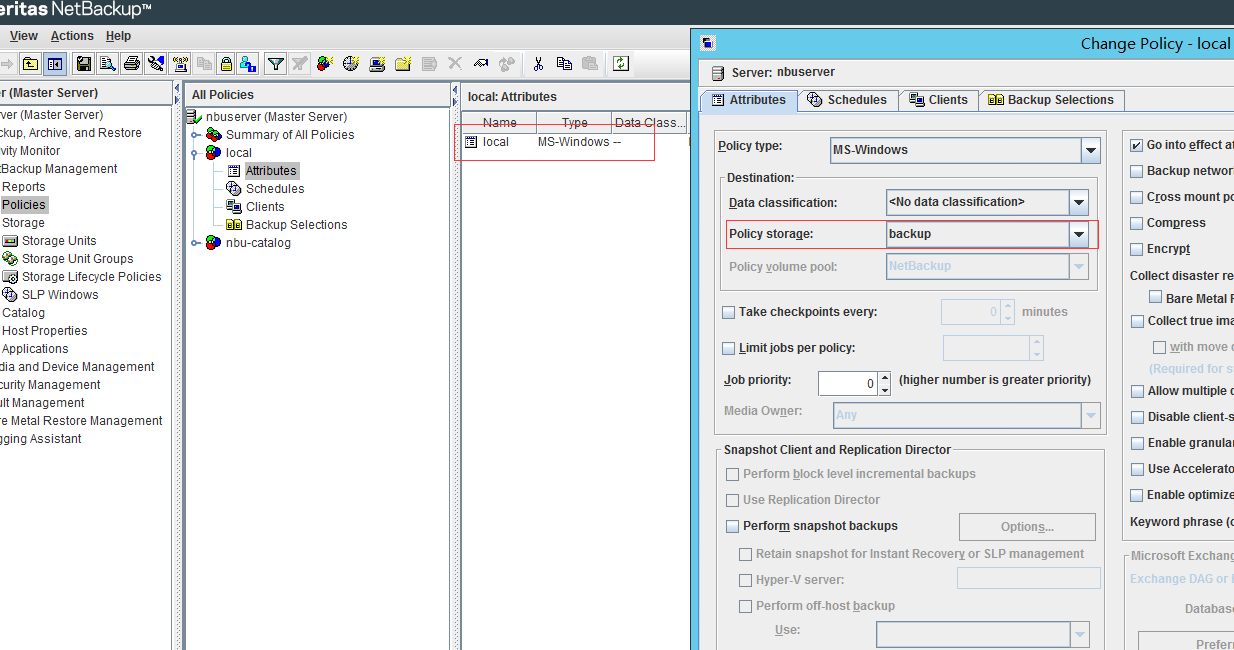Click the new folder star icon
The width and height of the screenshot is (1234, 650).
(403, 64)
